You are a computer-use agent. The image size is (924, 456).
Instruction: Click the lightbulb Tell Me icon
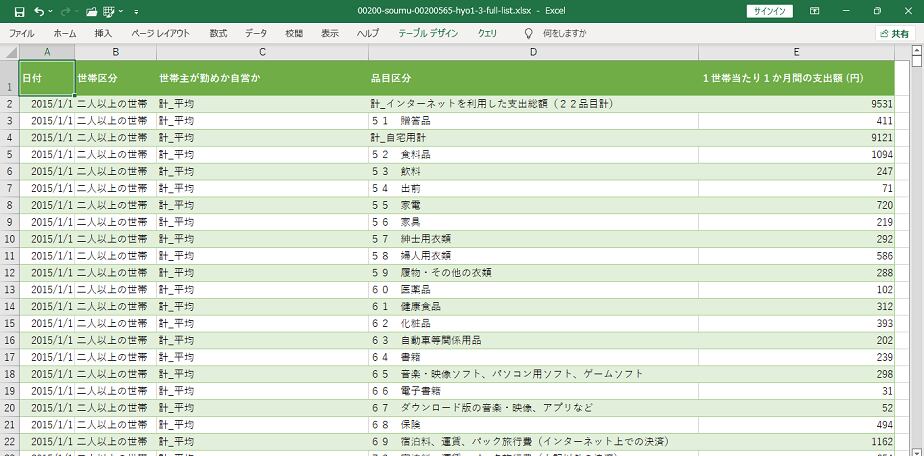coord(529,34)
